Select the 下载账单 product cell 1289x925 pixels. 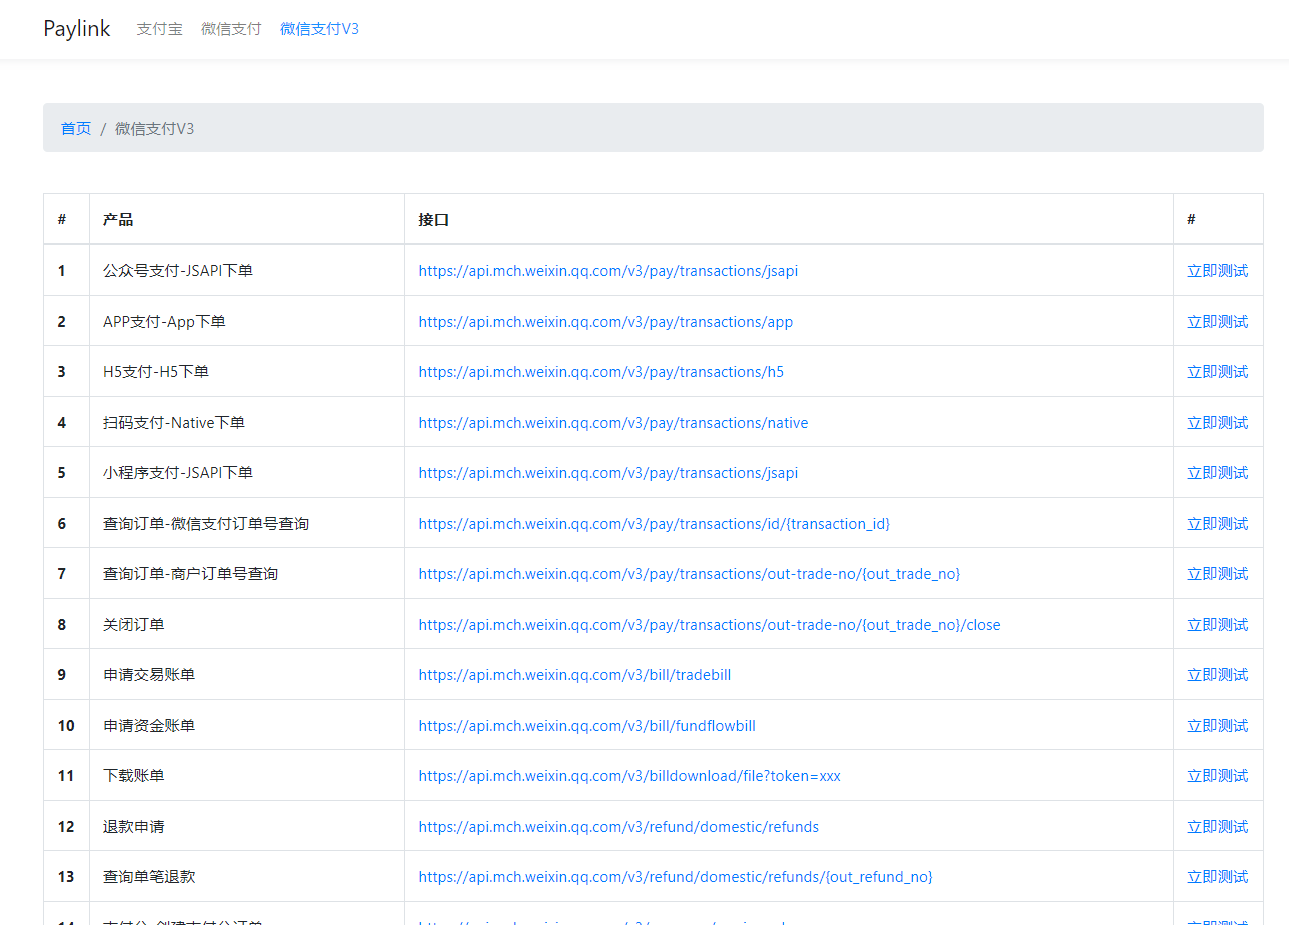(247, 776)
